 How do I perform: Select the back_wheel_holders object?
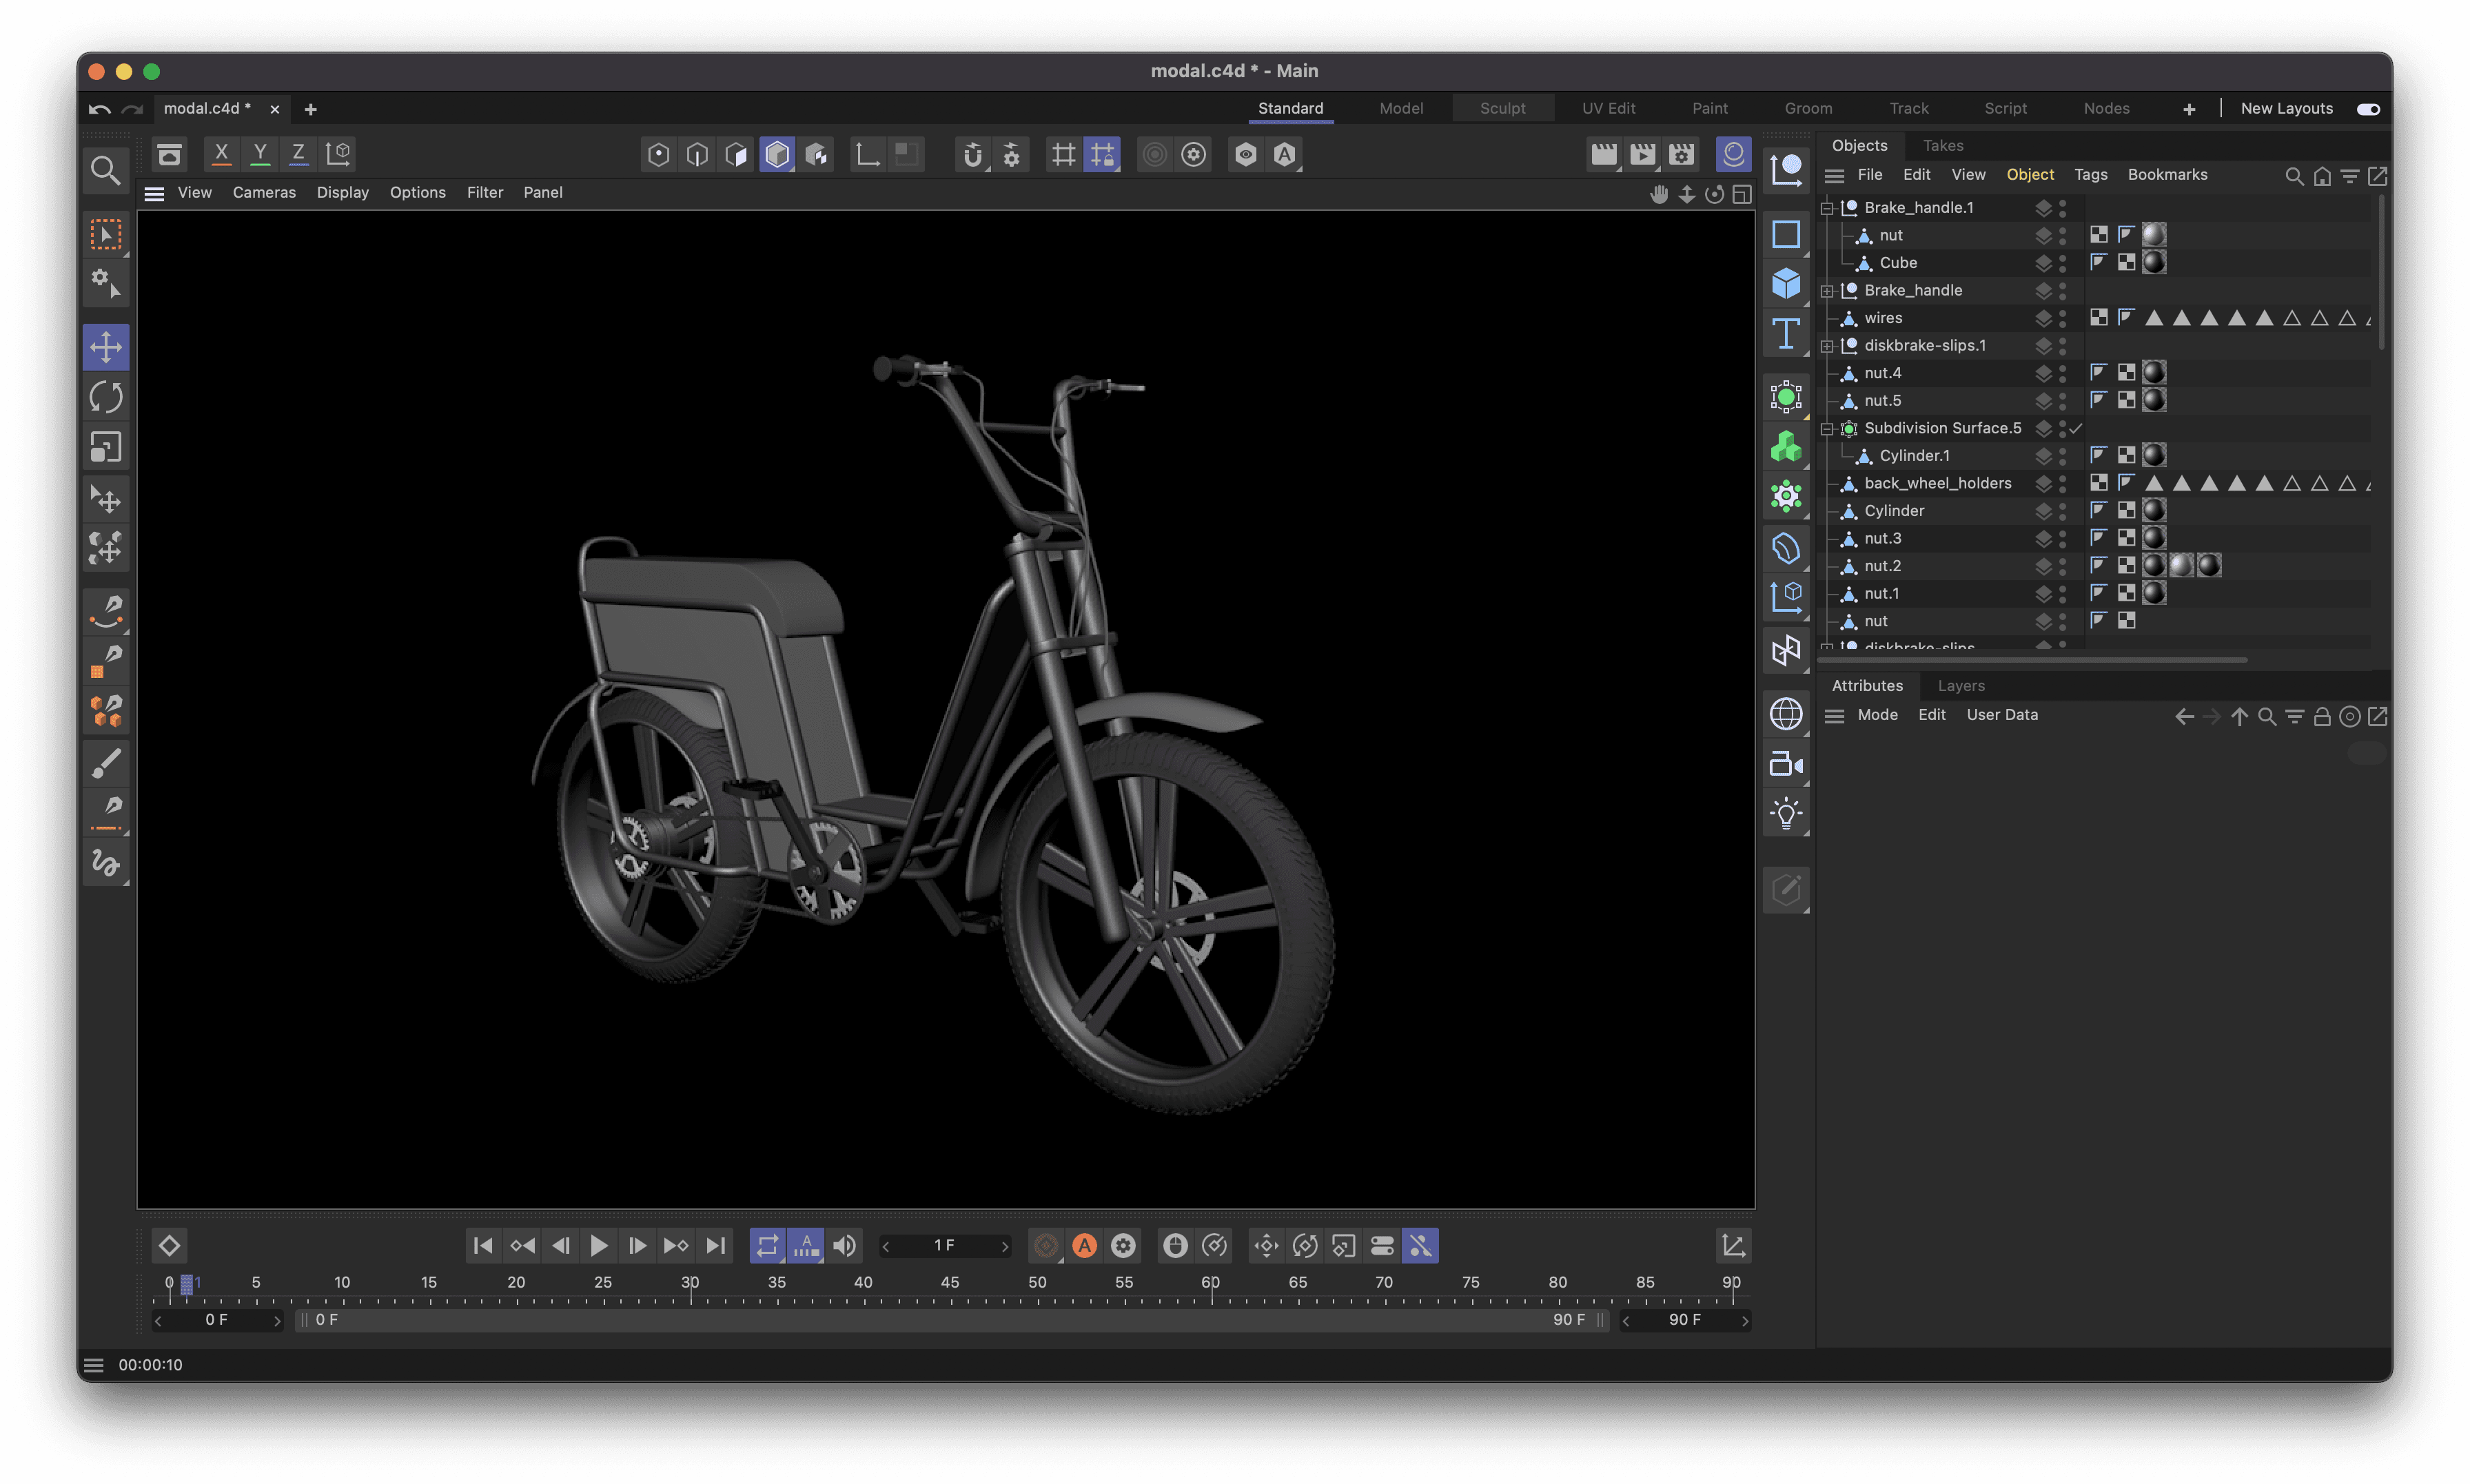pyautogui.click(x=1937, y=483)
